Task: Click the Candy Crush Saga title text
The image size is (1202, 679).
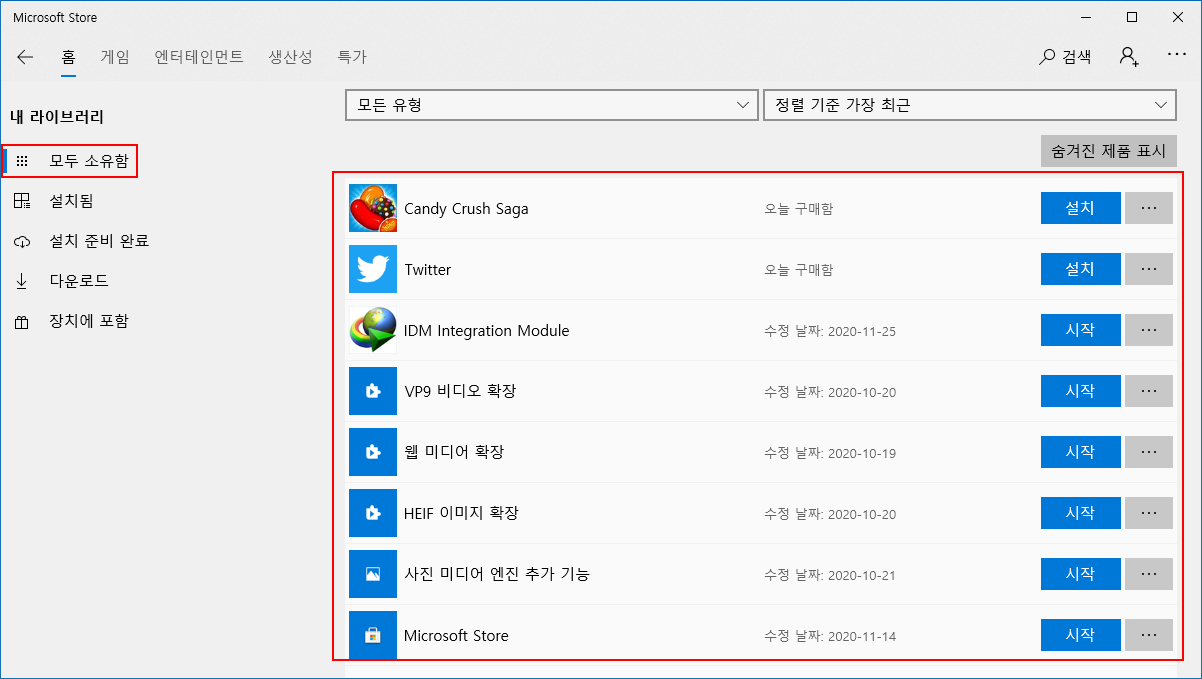Action: click(466, 209)
